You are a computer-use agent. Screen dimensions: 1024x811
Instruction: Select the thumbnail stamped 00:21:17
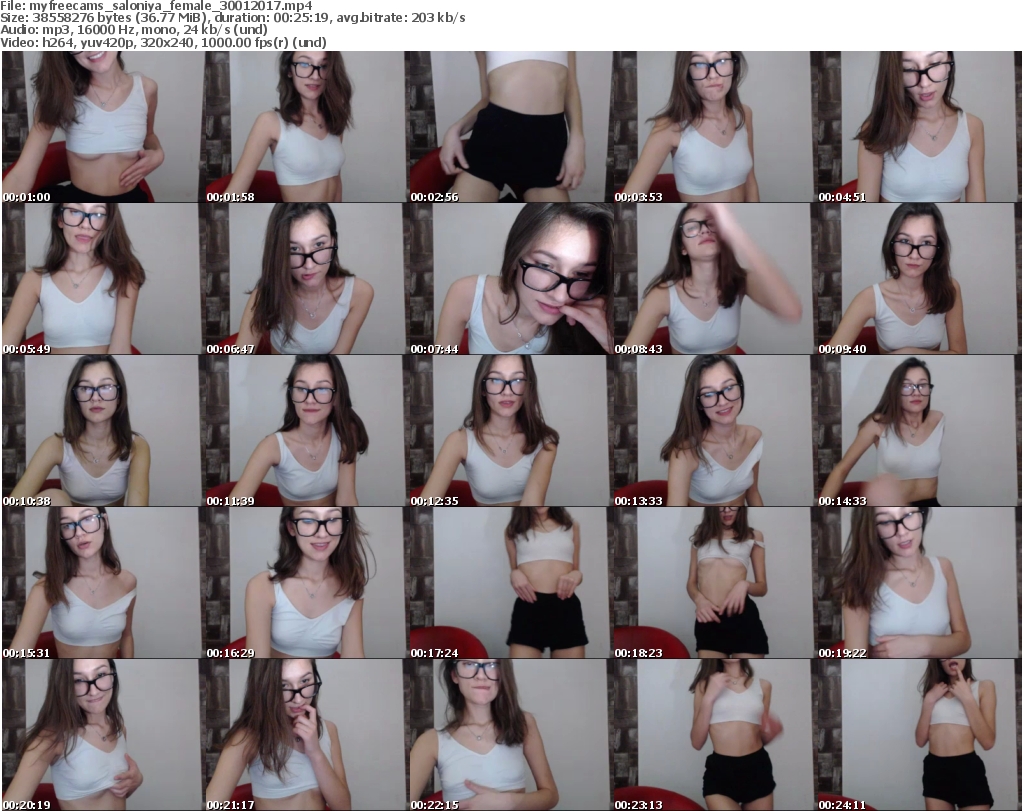[307, 735]
